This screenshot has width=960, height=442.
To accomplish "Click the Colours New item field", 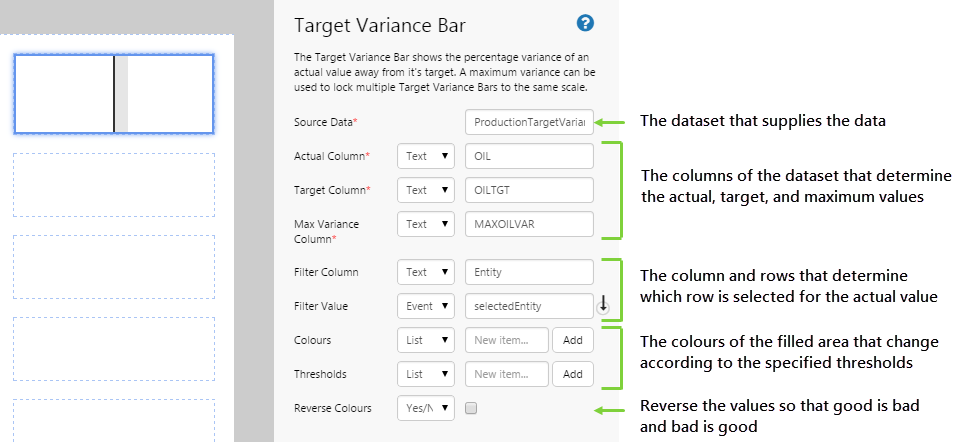I will click(507, 340).
